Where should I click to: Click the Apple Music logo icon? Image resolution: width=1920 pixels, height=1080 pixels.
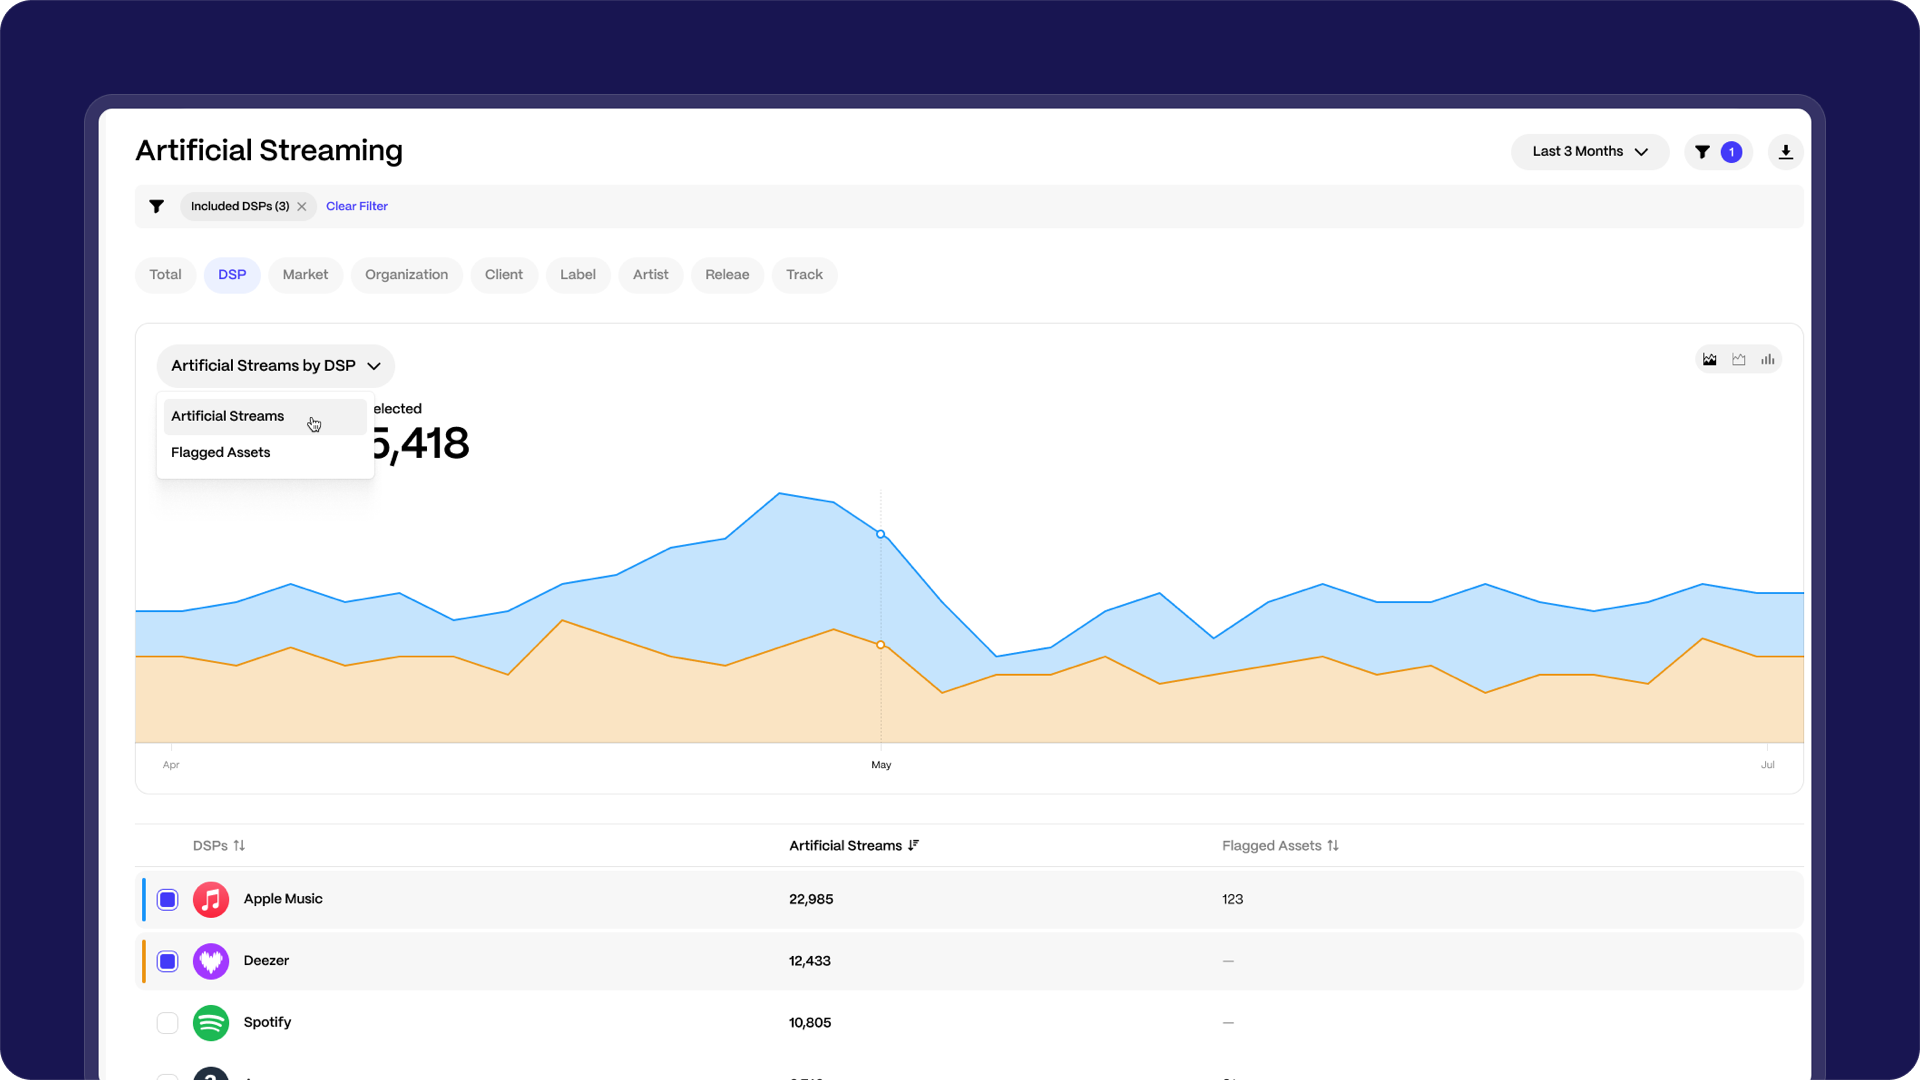click(211, 900)
